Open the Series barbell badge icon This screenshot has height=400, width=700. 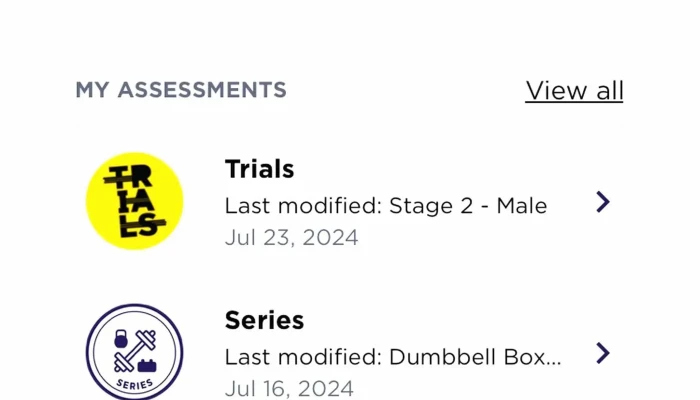tap(134, 352)
